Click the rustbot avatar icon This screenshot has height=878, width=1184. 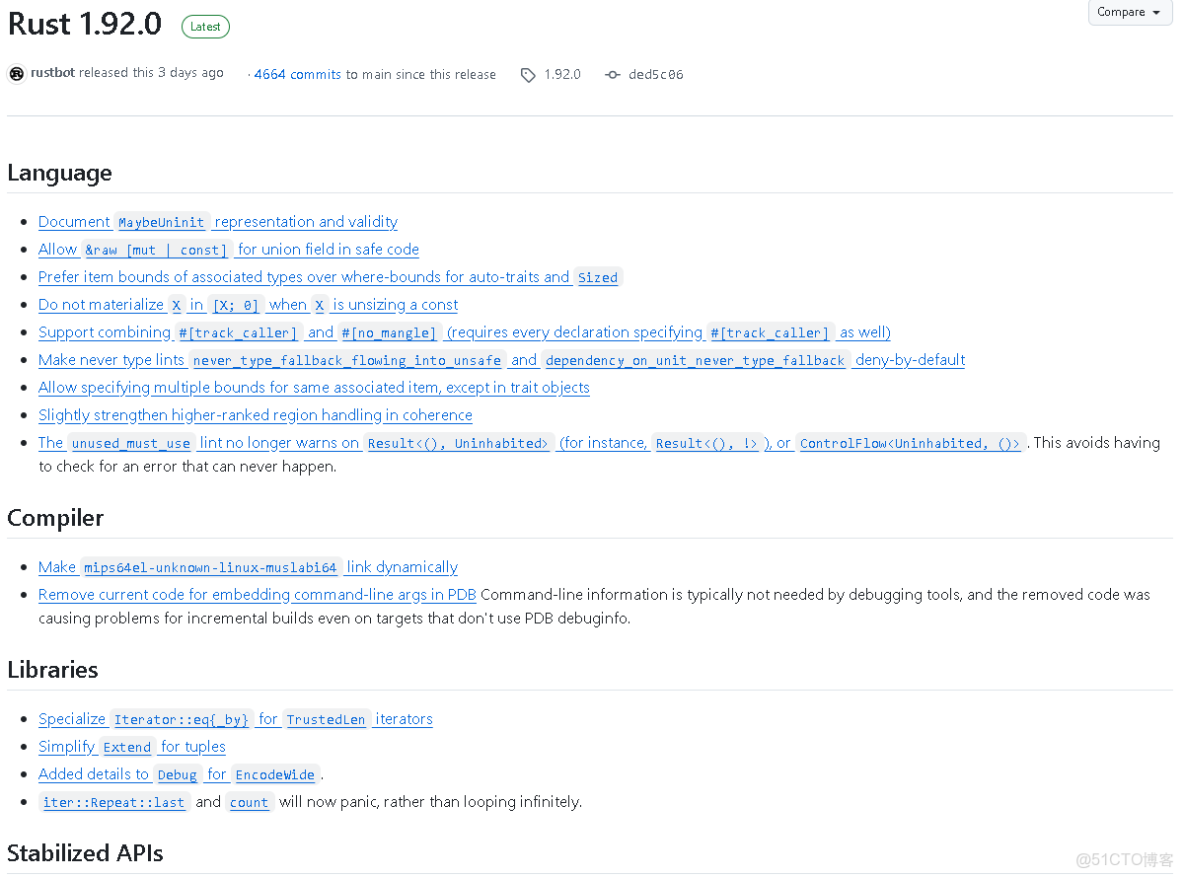pyautogui.click(x=16, y=73)
